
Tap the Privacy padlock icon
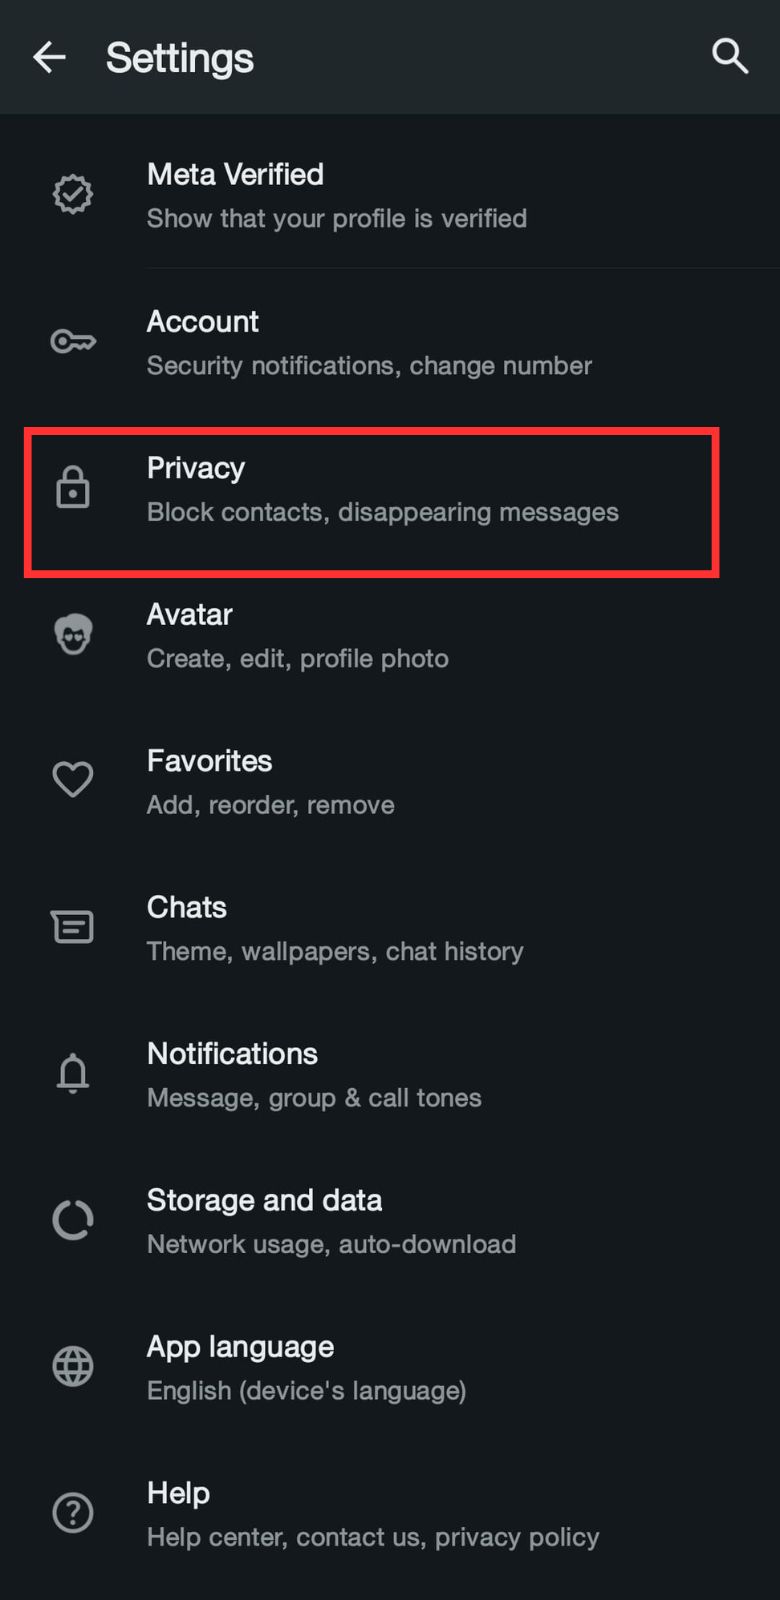(x=73, y=487)
